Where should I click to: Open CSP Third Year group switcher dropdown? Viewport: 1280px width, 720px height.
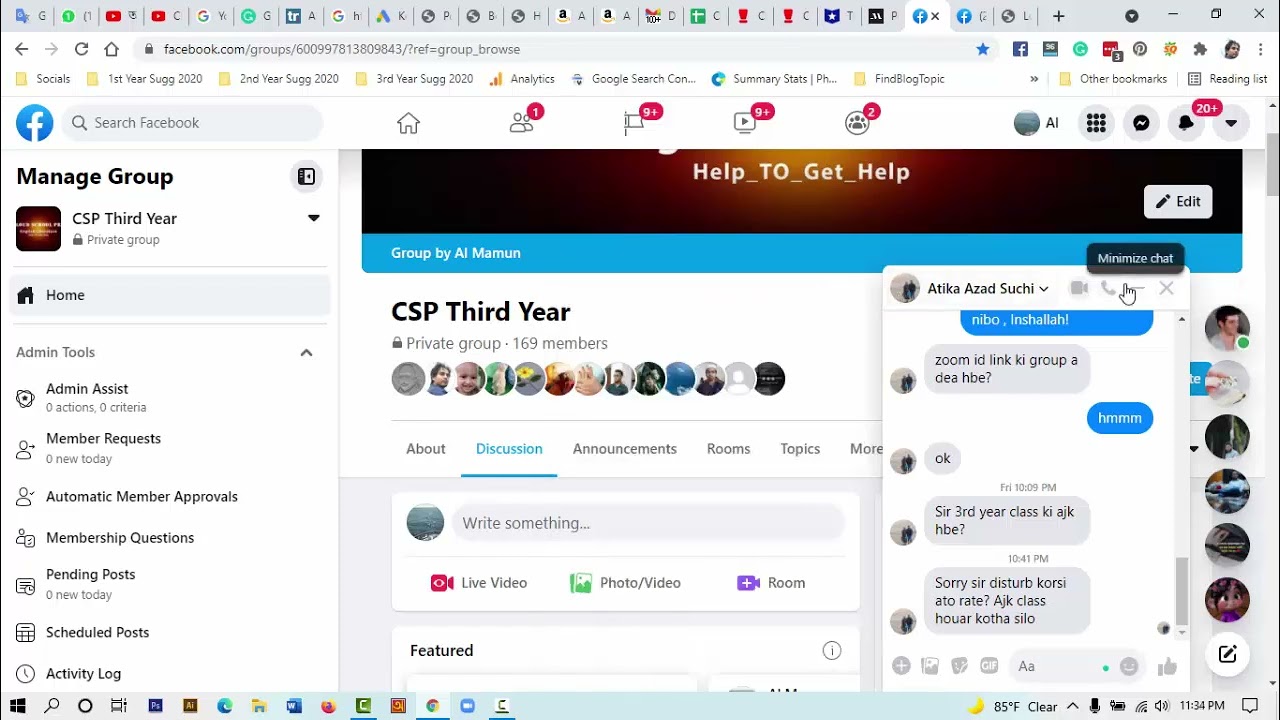(313, 218)
